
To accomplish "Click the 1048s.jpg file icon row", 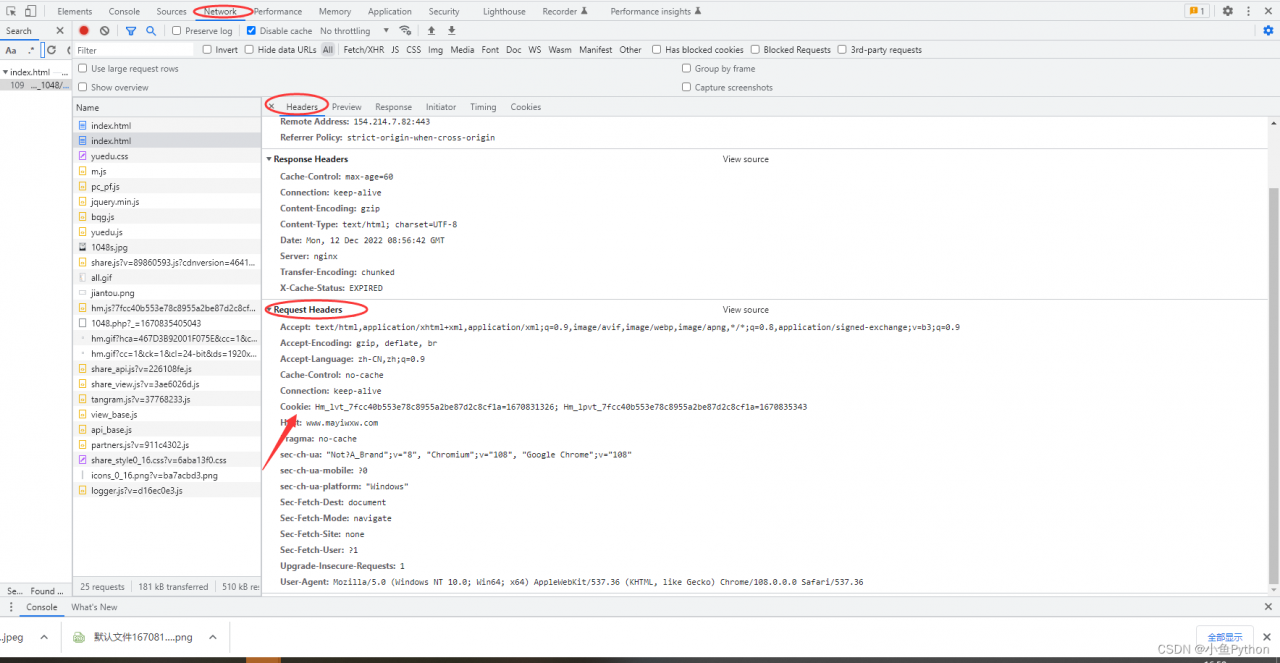I will tap(166, 247).
